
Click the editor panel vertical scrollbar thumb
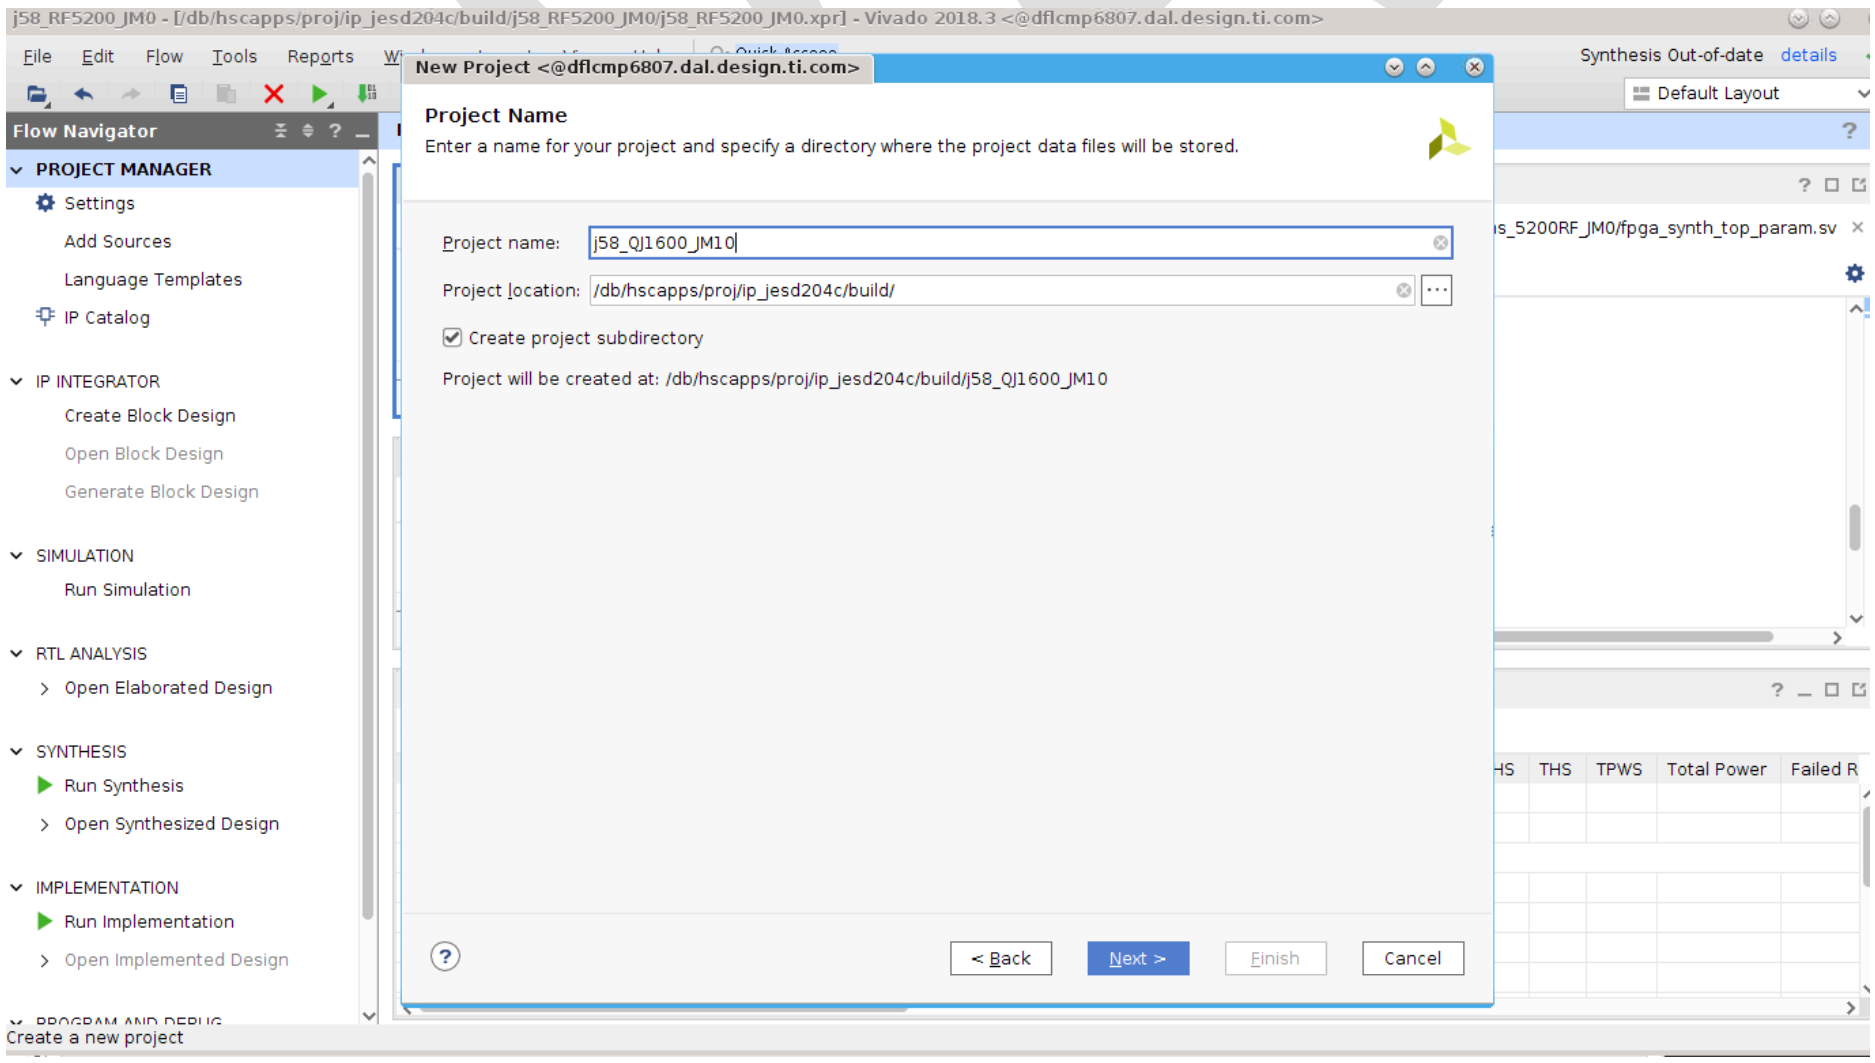tap(1855, 527)
